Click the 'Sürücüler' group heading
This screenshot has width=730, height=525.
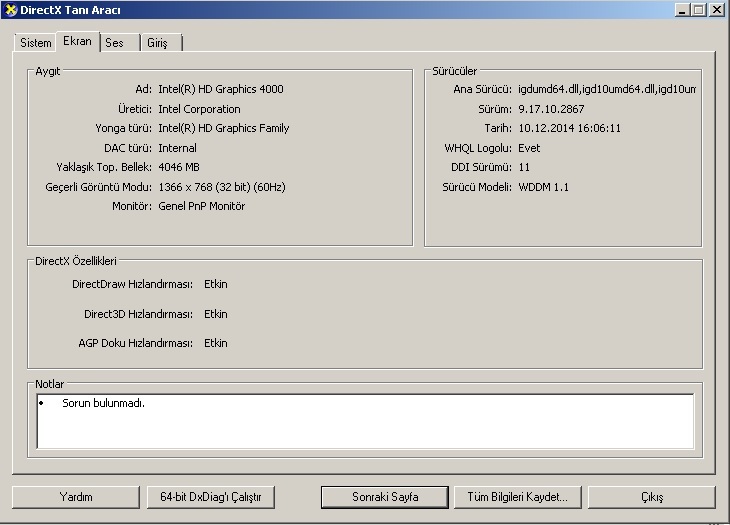(x=454, y=71)
